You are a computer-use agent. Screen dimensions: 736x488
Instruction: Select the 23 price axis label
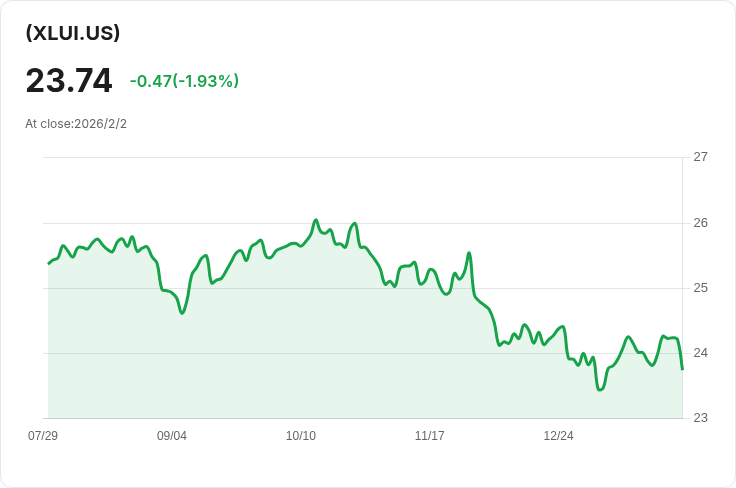(700, 418)
